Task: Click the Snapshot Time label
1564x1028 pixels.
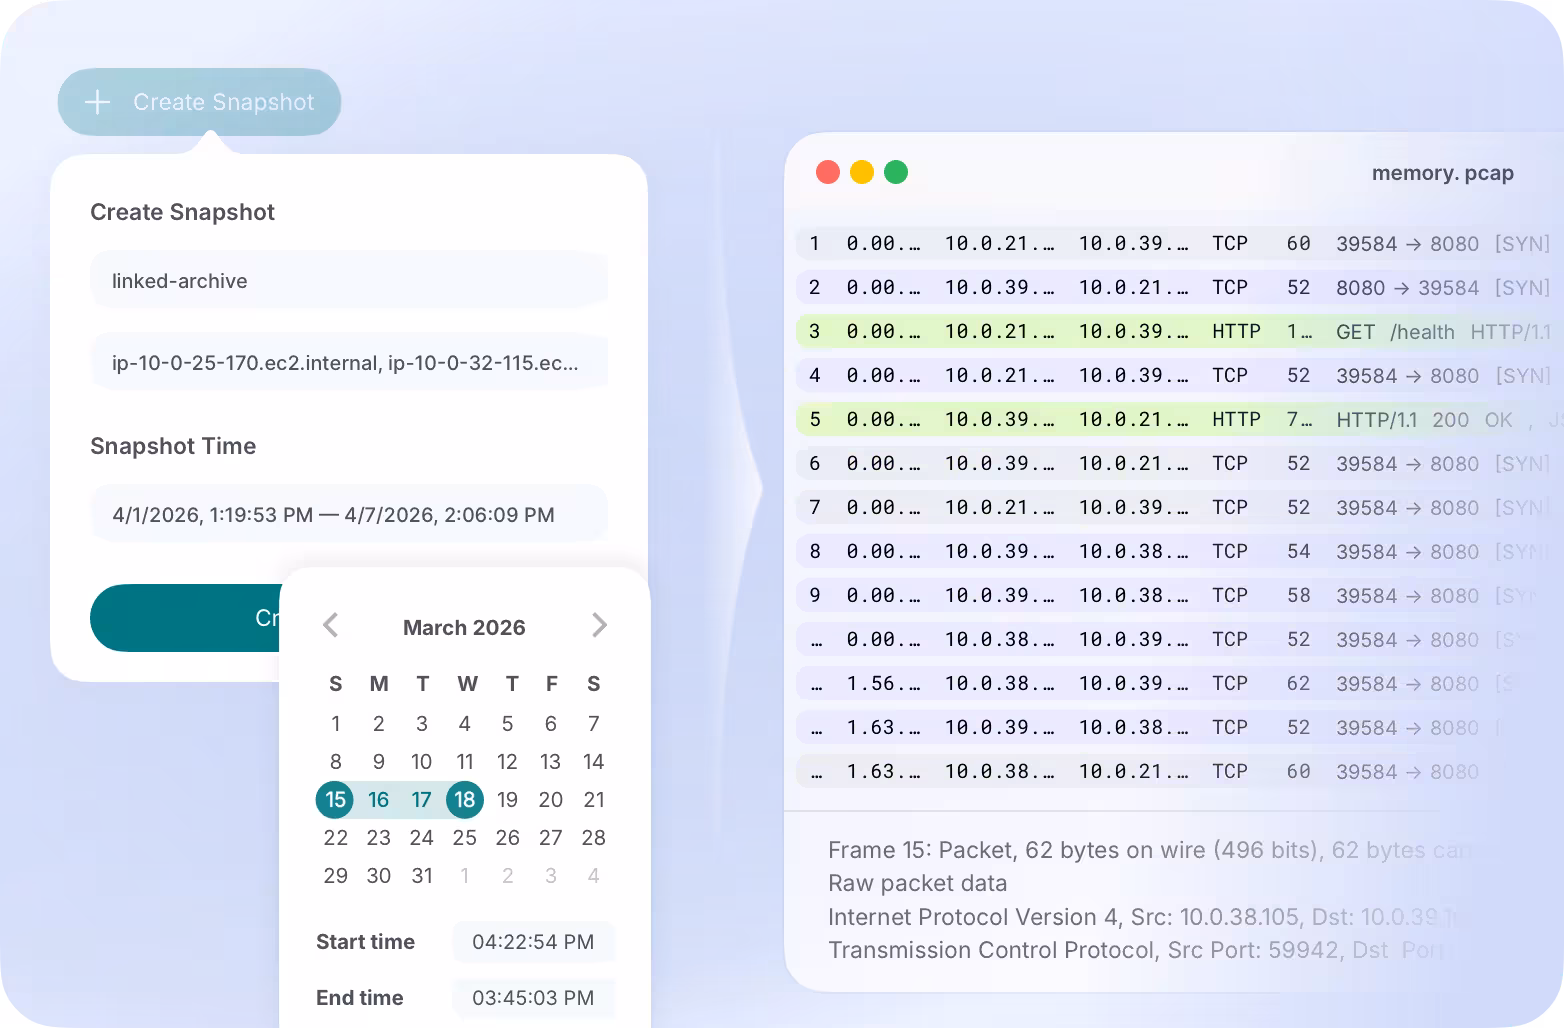Action: pyautogui.click(x=173, y=446)
